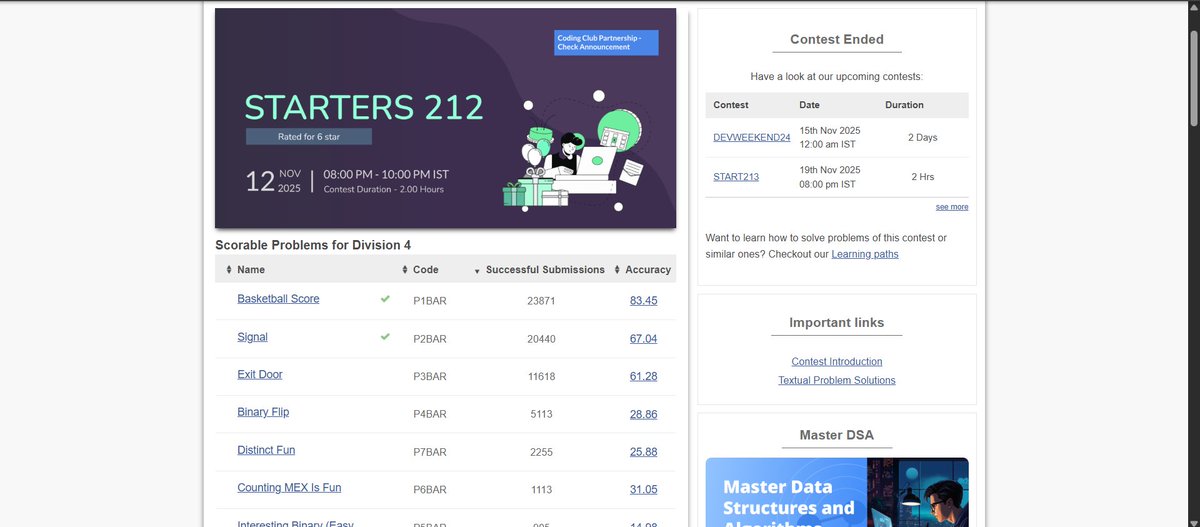Screen dimensions: 1200x527
Task: Select problem code P4BAR
Action: click(x=430, y=413)
